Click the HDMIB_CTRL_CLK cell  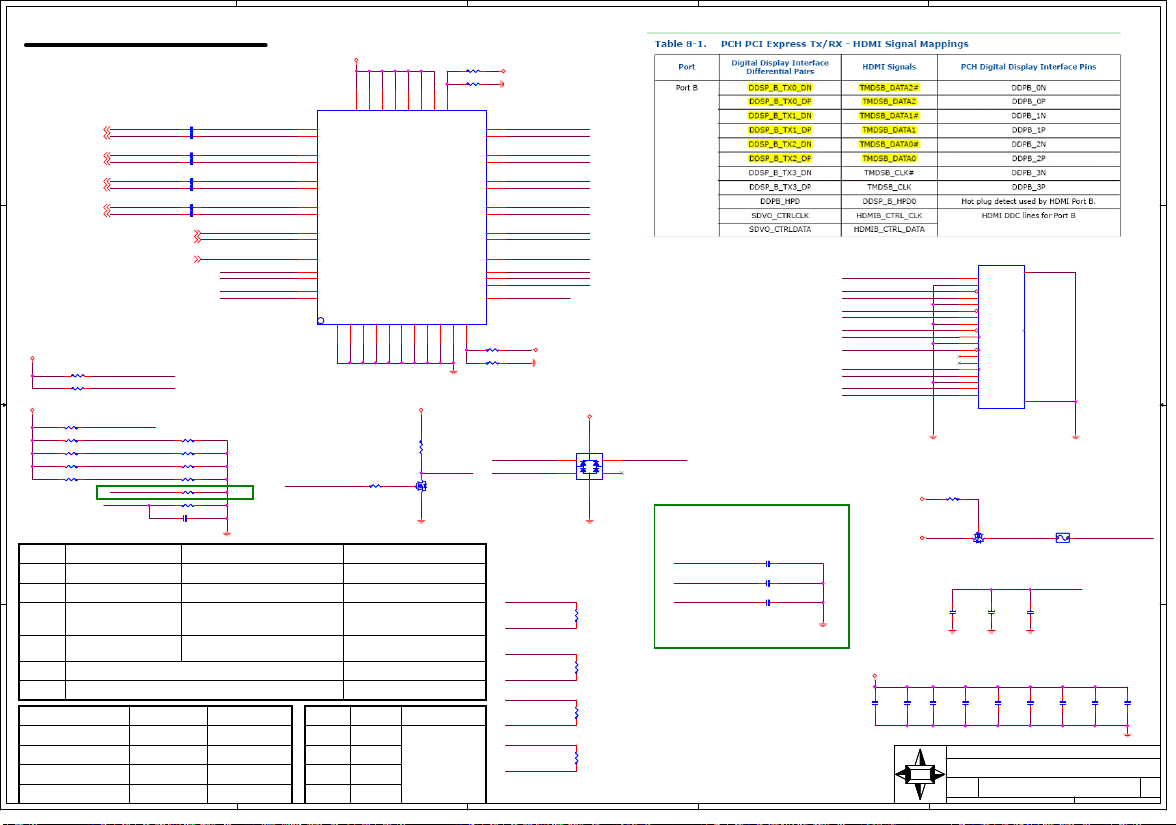(x=889, y=215)
